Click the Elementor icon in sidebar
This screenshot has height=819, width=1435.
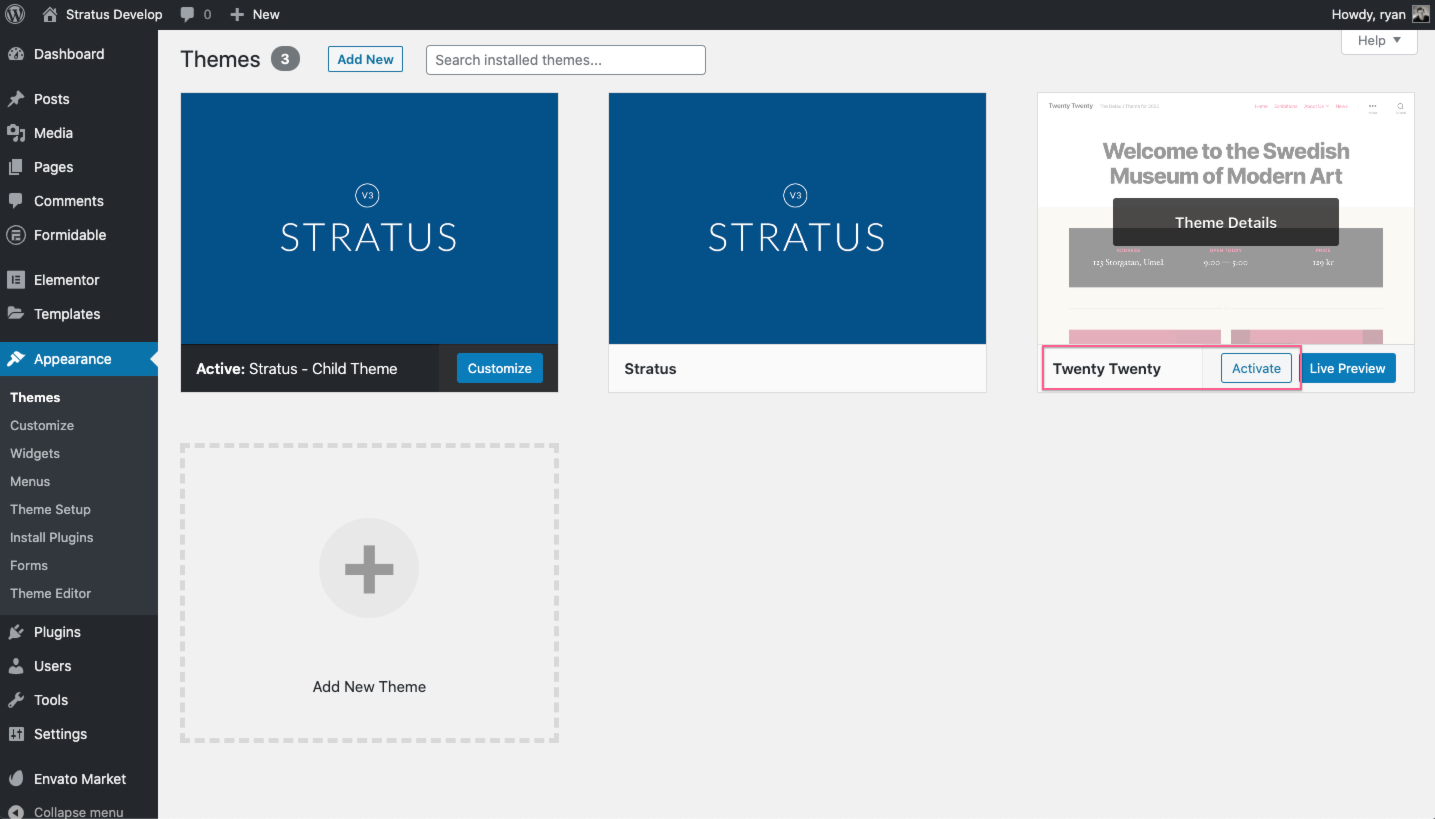[x=16, y=280]
